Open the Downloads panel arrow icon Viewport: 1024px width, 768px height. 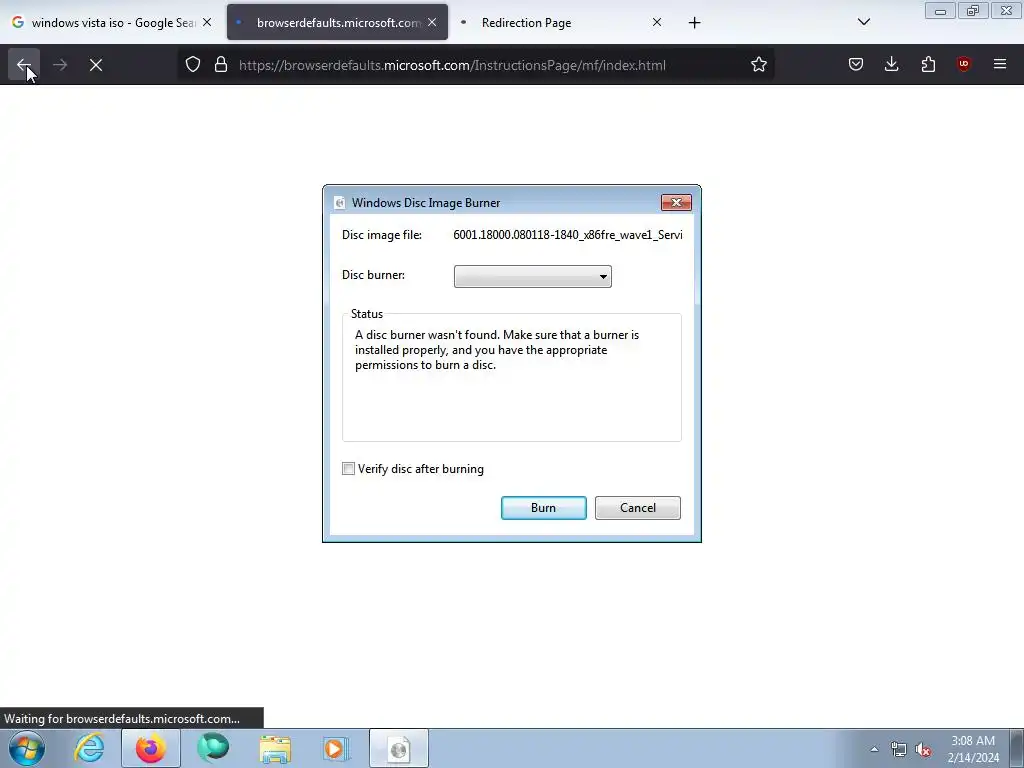click(891, 65)
